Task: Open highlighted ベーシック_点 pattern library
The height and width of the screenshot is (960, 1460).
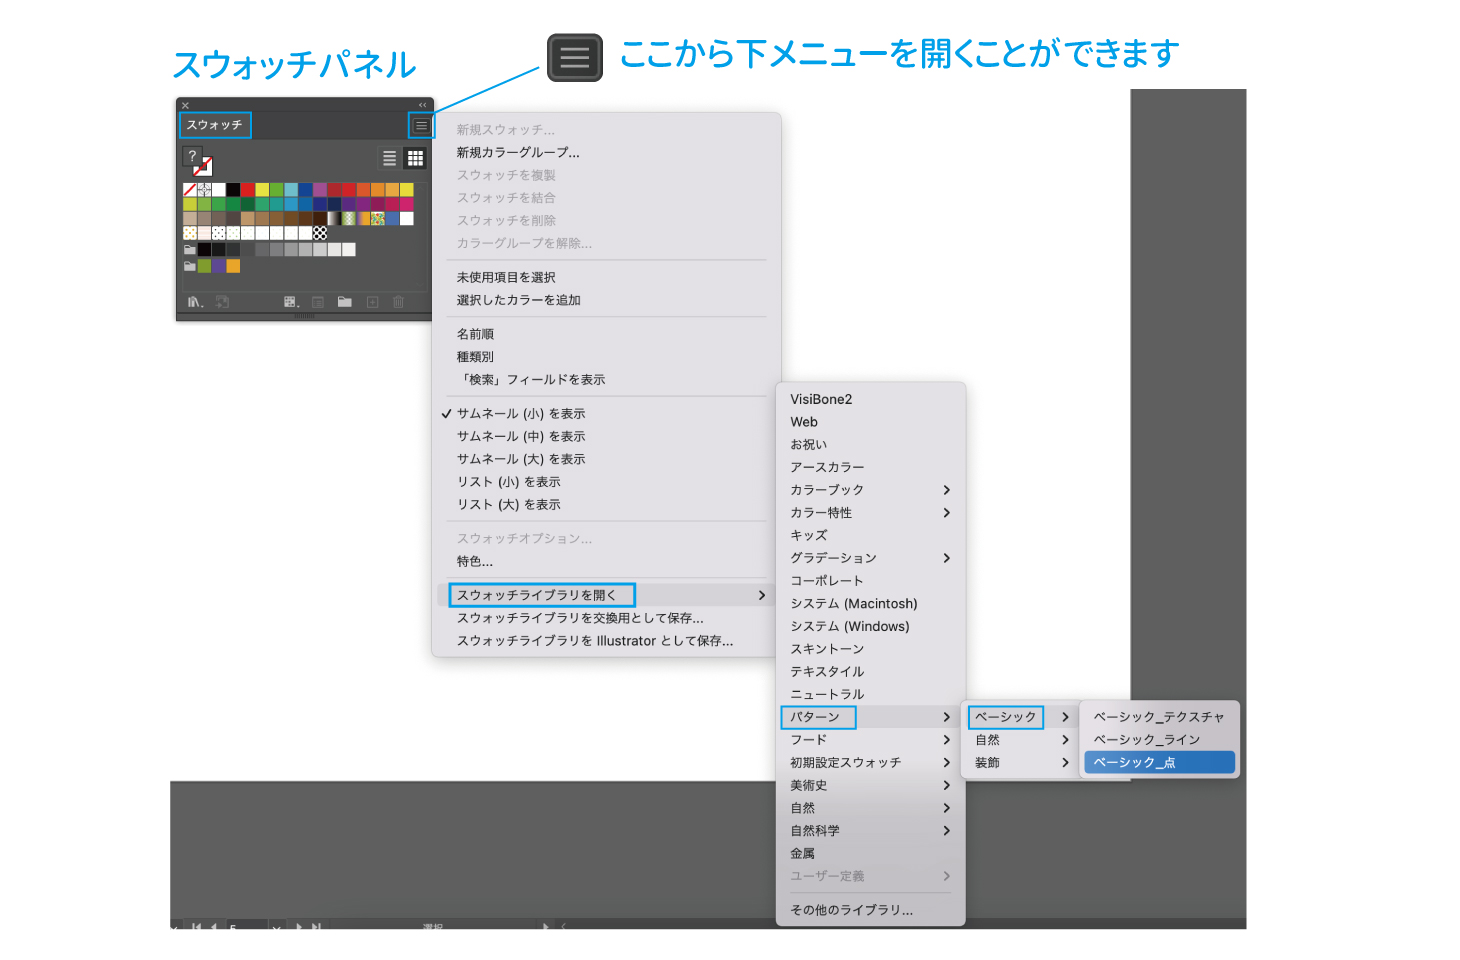Action: click(1160, 762)
